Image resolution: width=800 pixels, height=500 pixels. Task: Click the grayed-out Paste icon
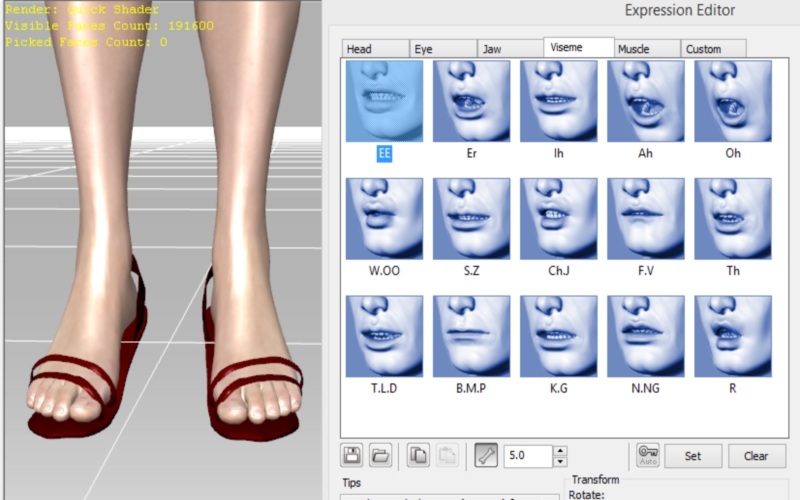click(x=446, y=457)
